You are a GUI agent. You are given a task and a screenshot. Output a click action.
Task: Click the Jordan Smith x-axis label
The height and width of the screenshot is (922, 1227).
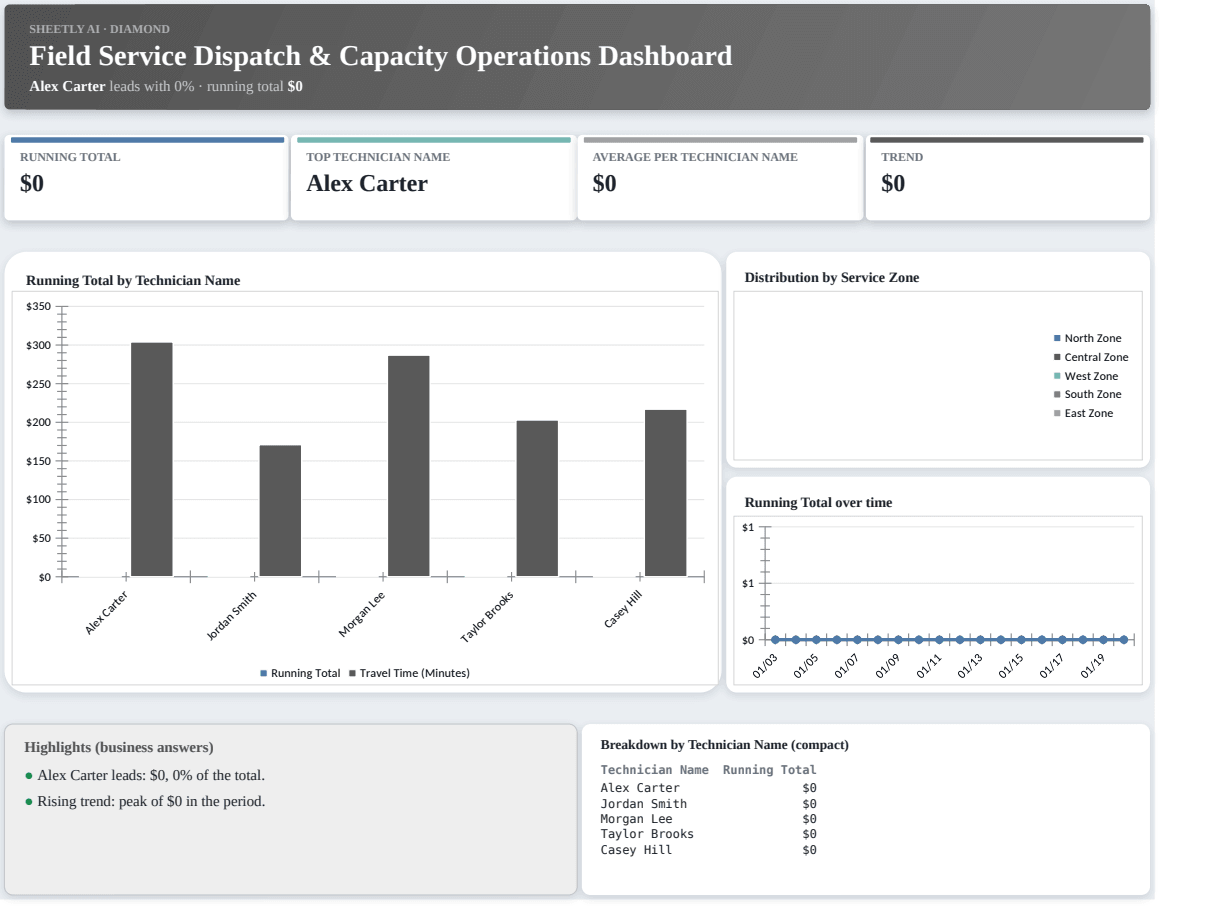232,614
